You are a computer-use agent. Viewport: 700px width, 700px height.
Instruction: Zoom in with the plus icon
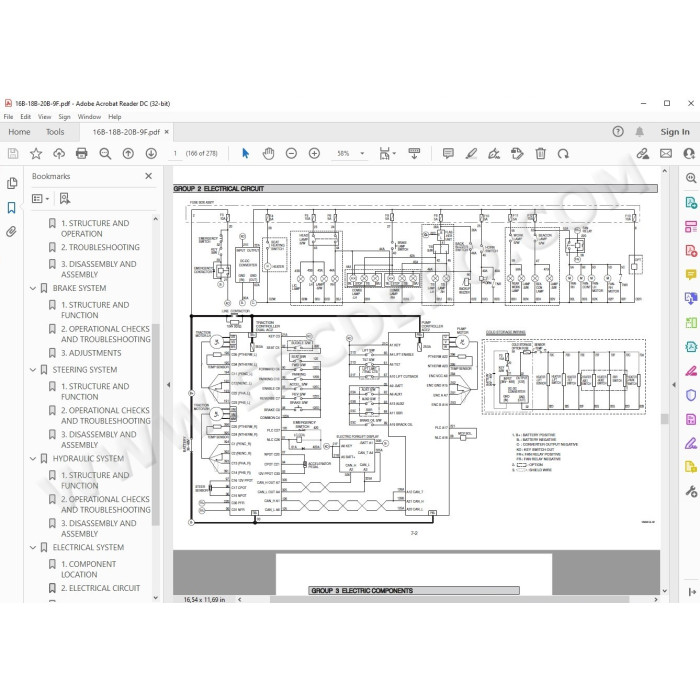click(314, 154)
